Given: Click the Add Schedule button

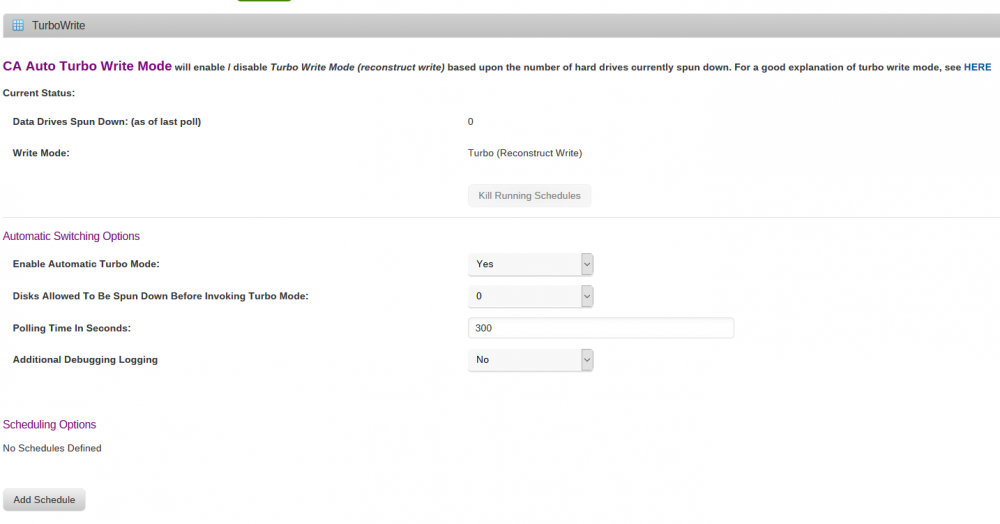Looking at the screenshot, I should [x=44, y=500].
